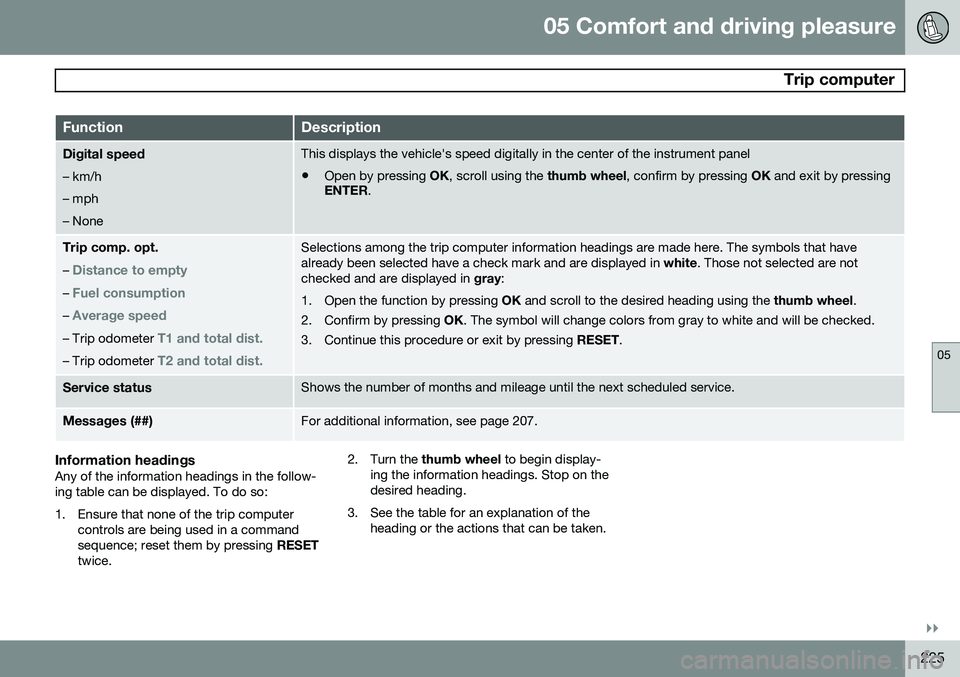Click the carmanualsonline.info watermark link
960x677 pixels.
812,660
